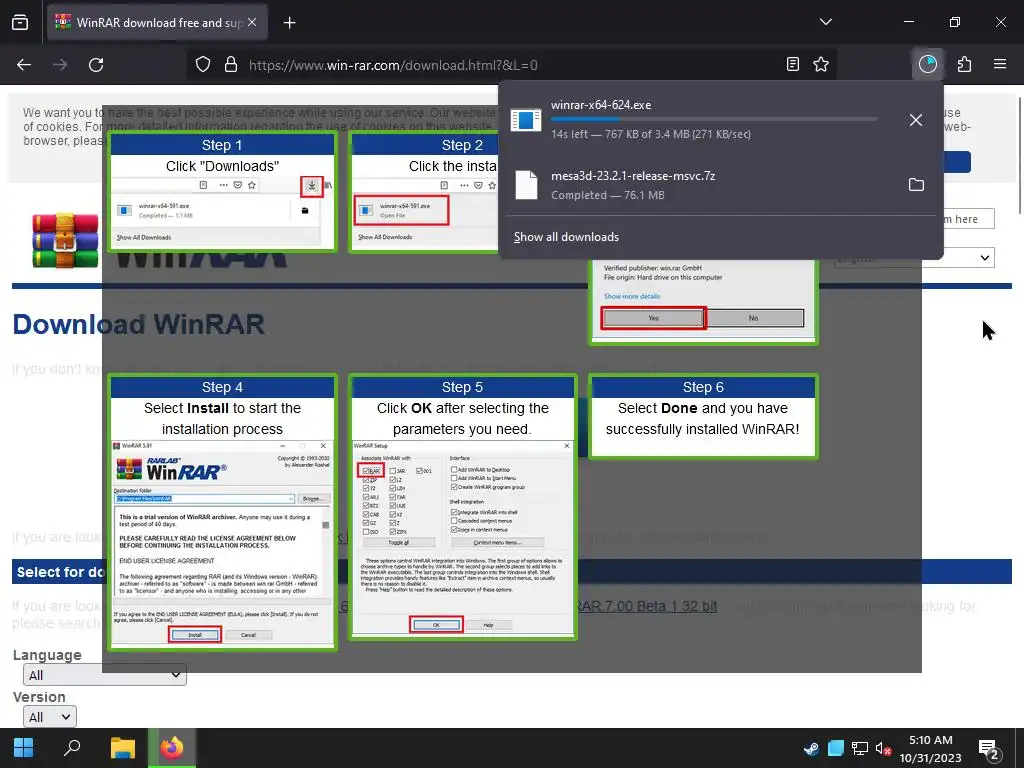Show mesa3d file in folder

coord(916,184)
